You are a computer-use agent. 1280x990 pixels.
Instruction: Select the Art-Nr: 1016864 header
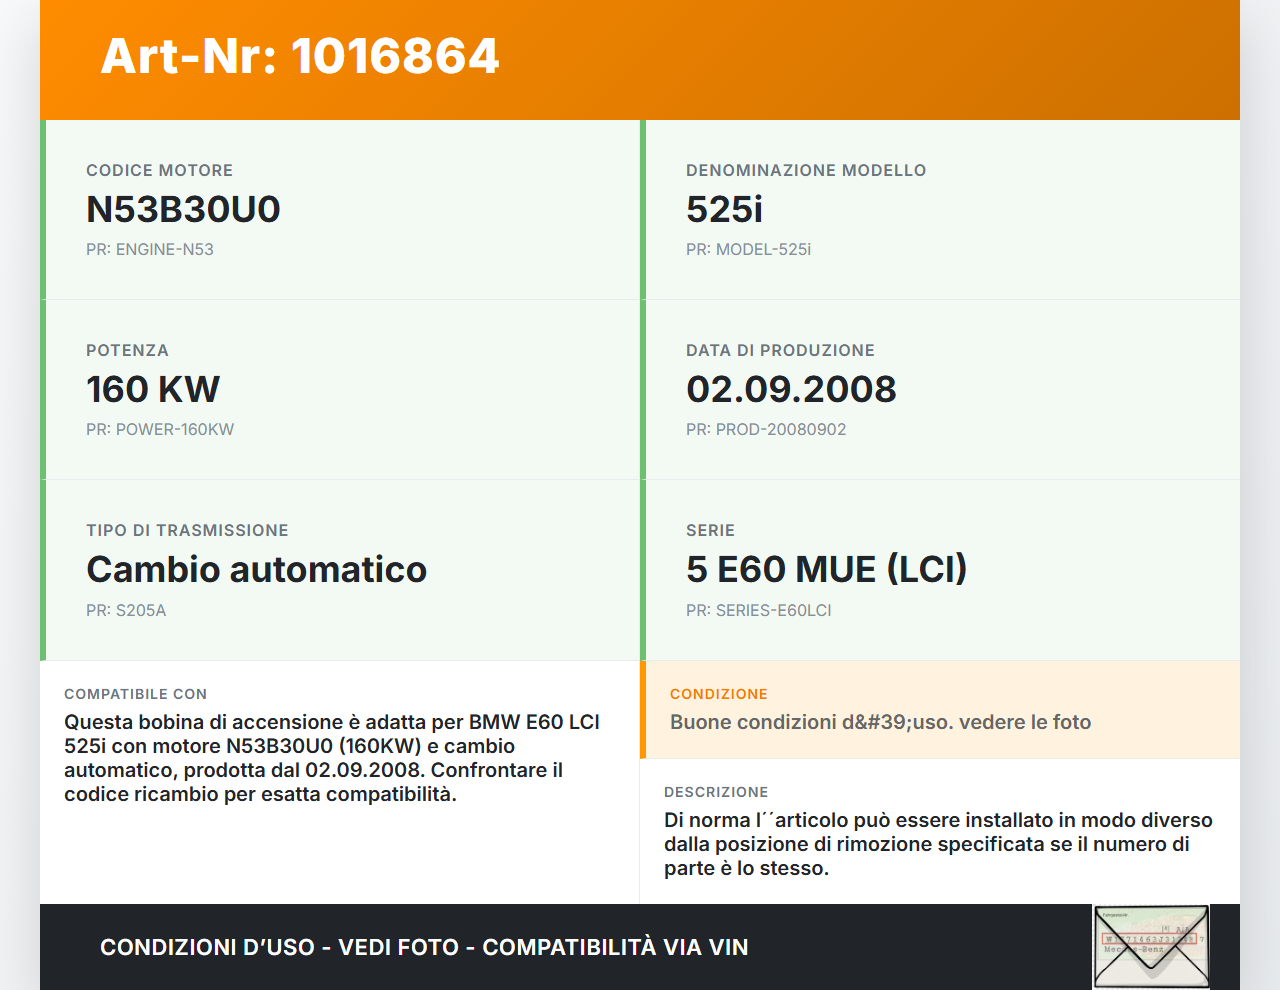click(x=299, y=57)
